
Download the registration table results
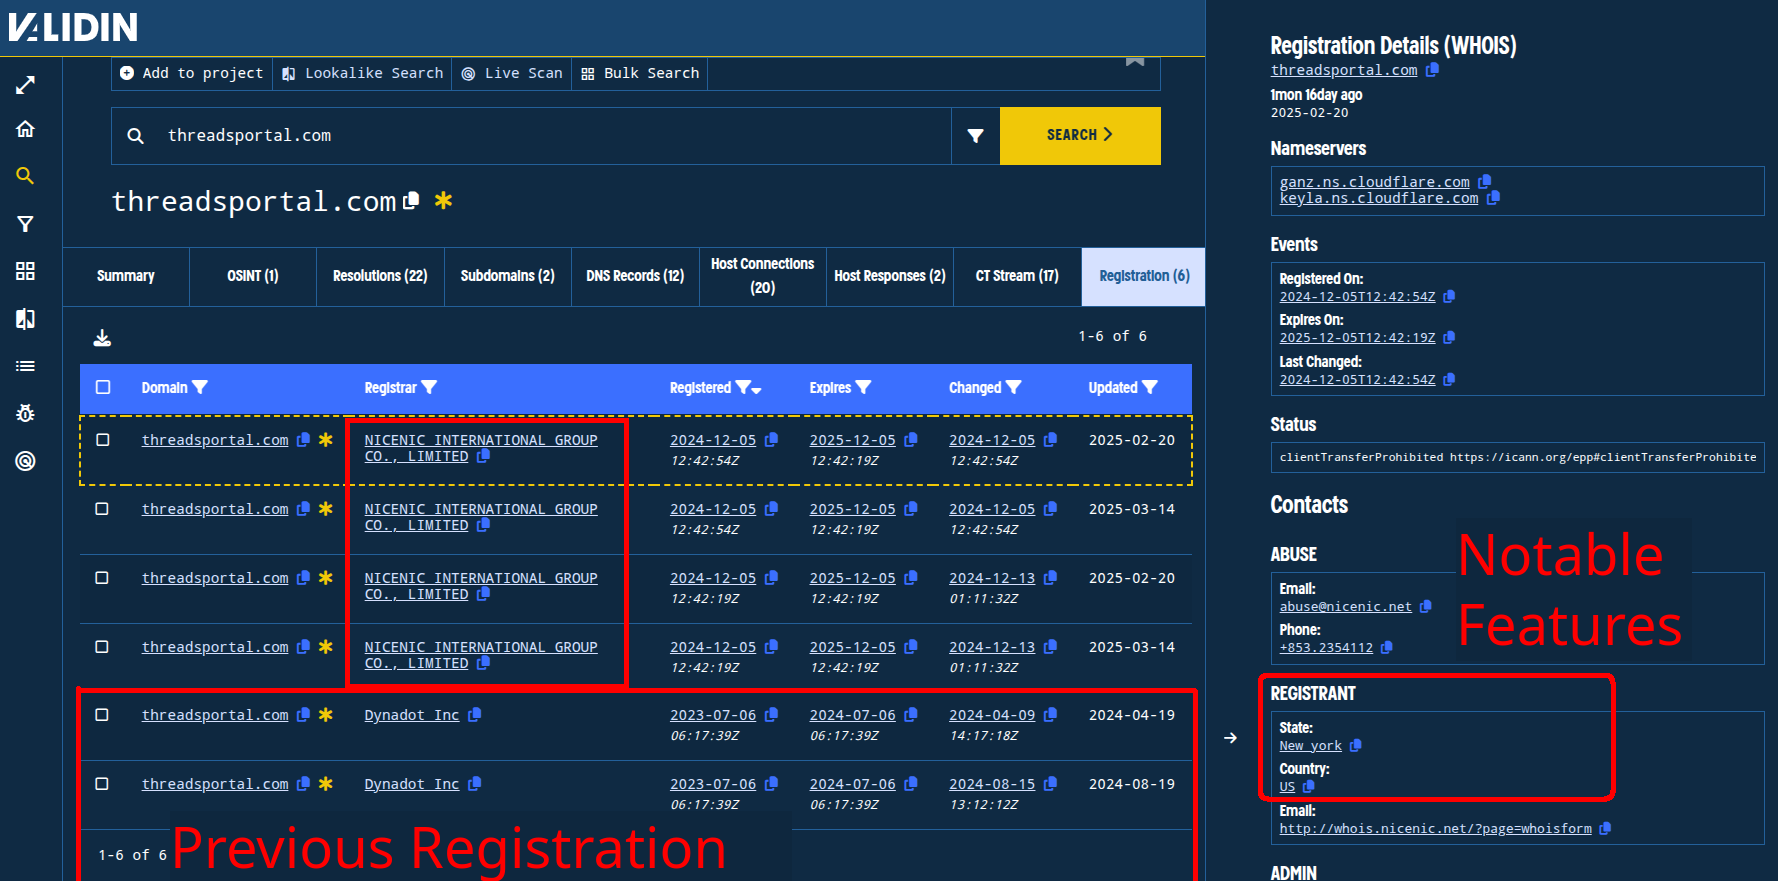102,338
